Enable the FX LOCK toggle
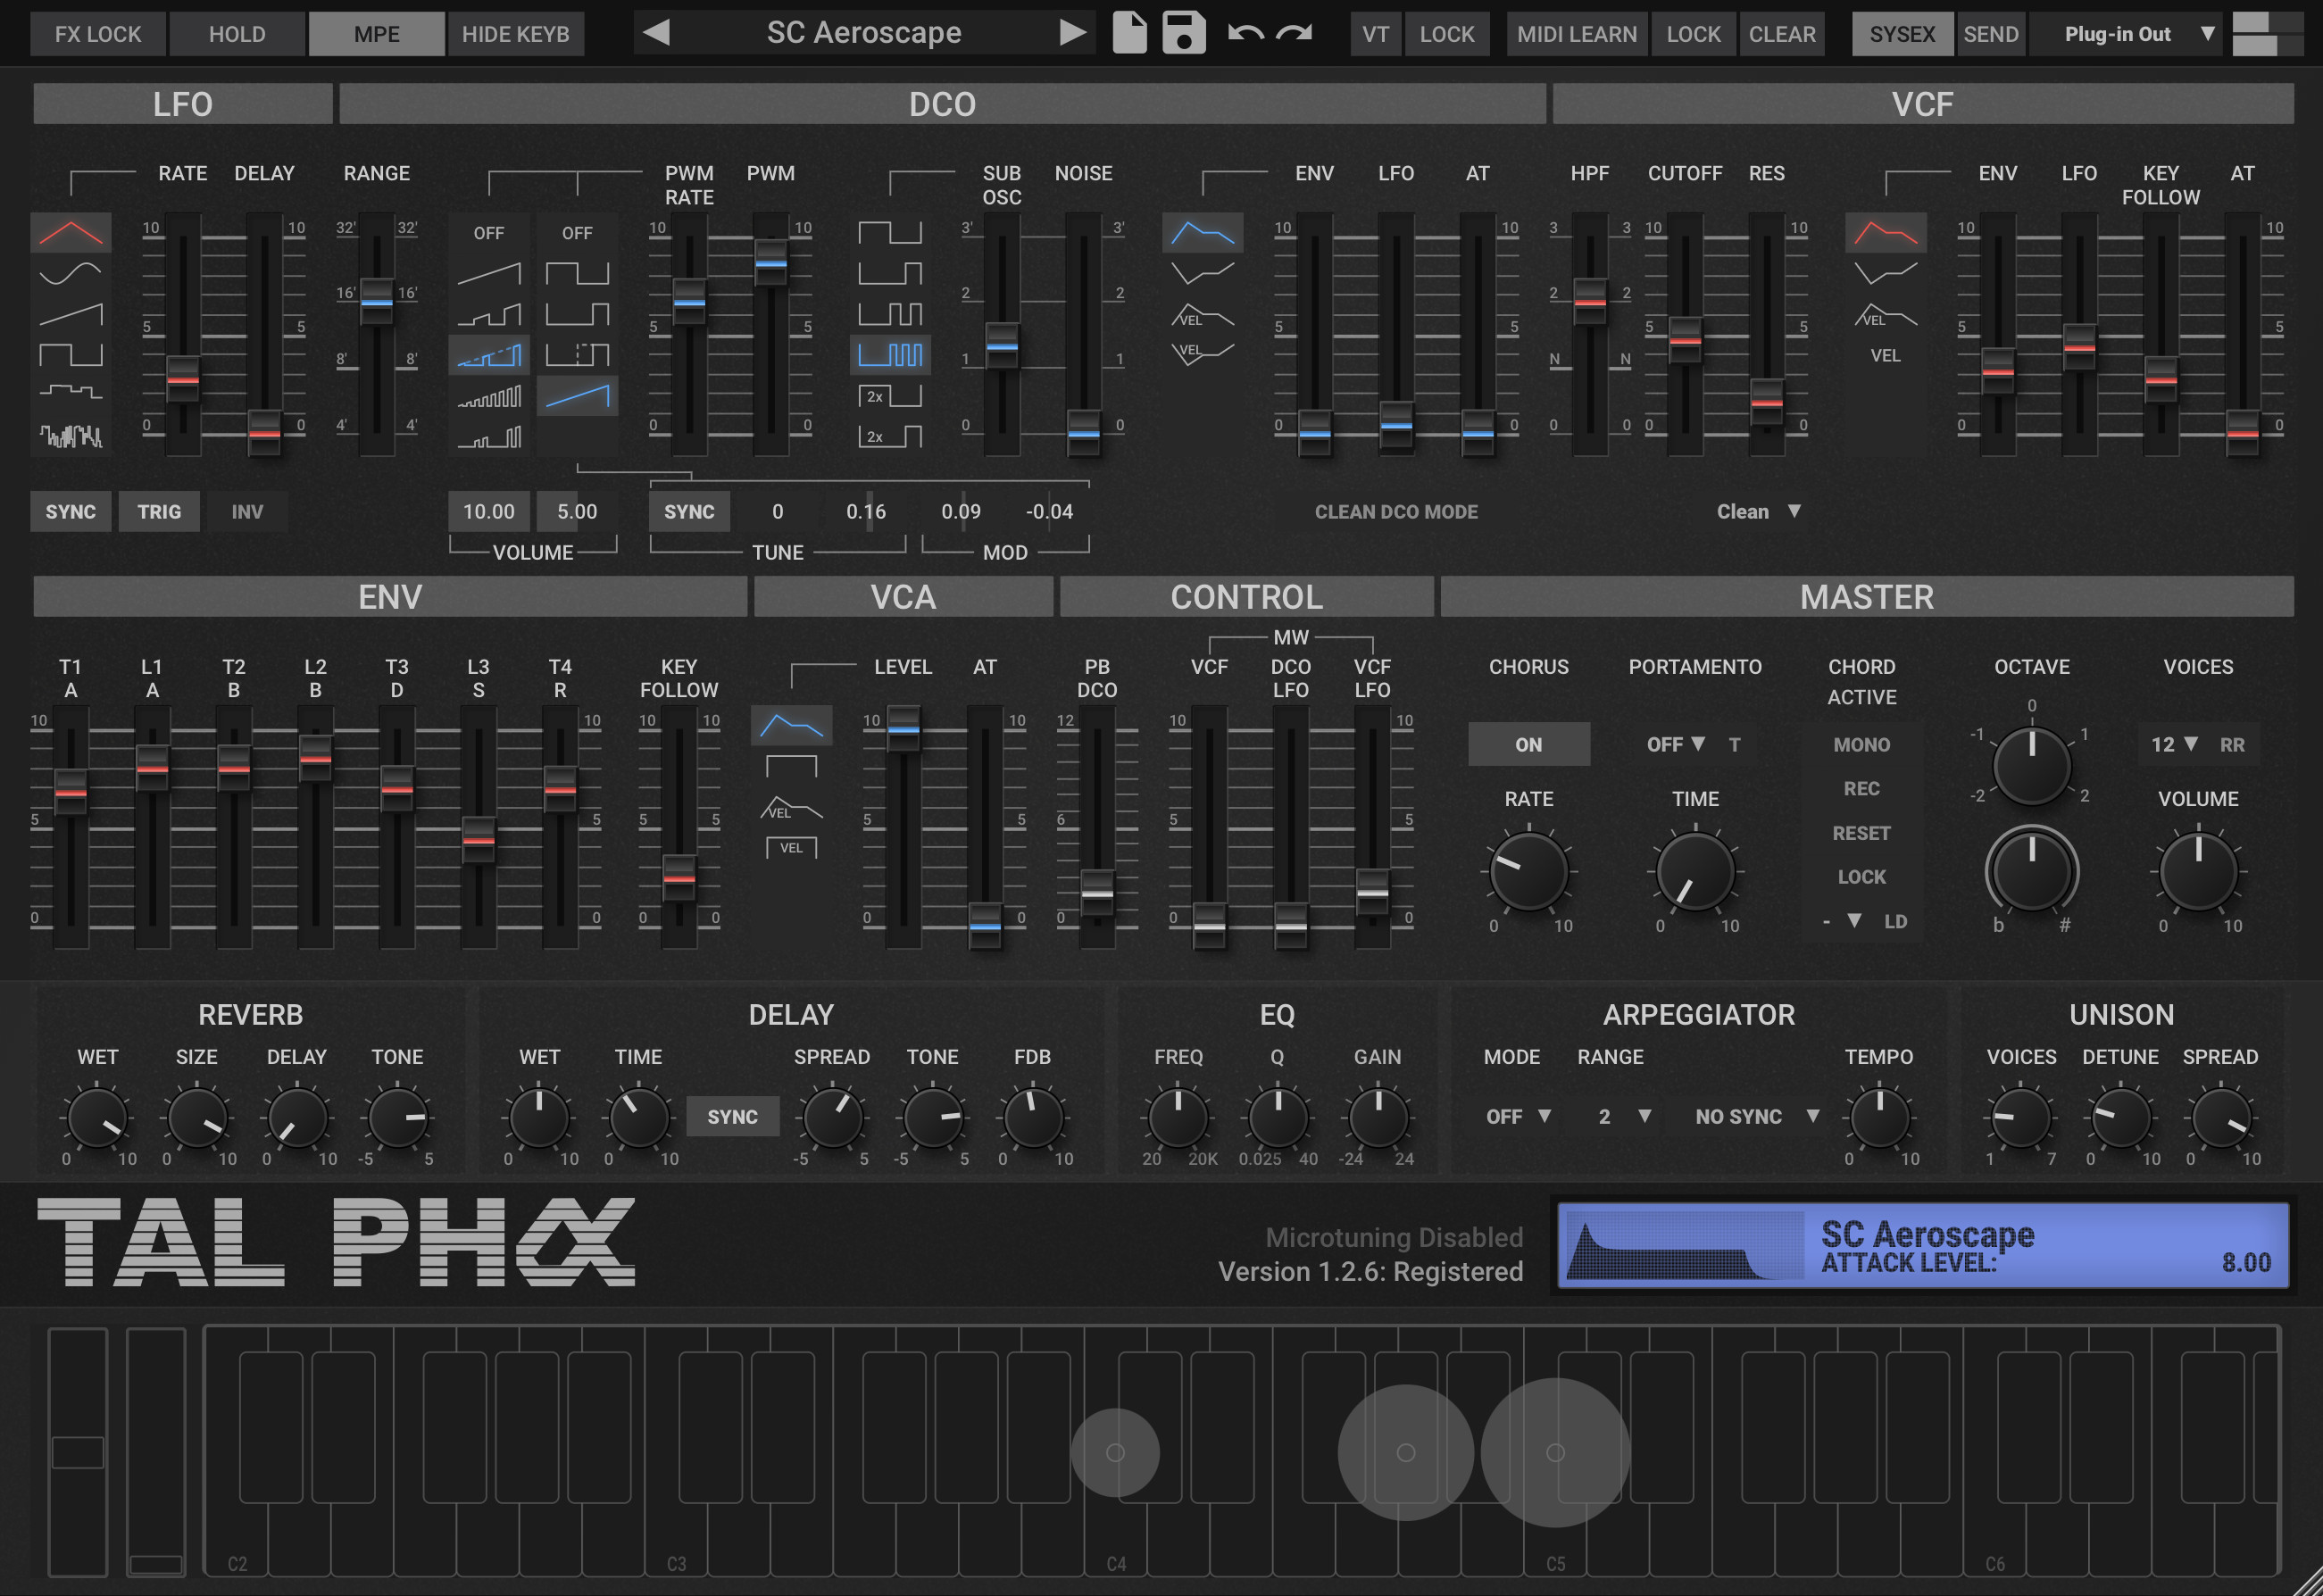The width and height of the screenshot is (2323, 1596). click(x=98, y=34)
